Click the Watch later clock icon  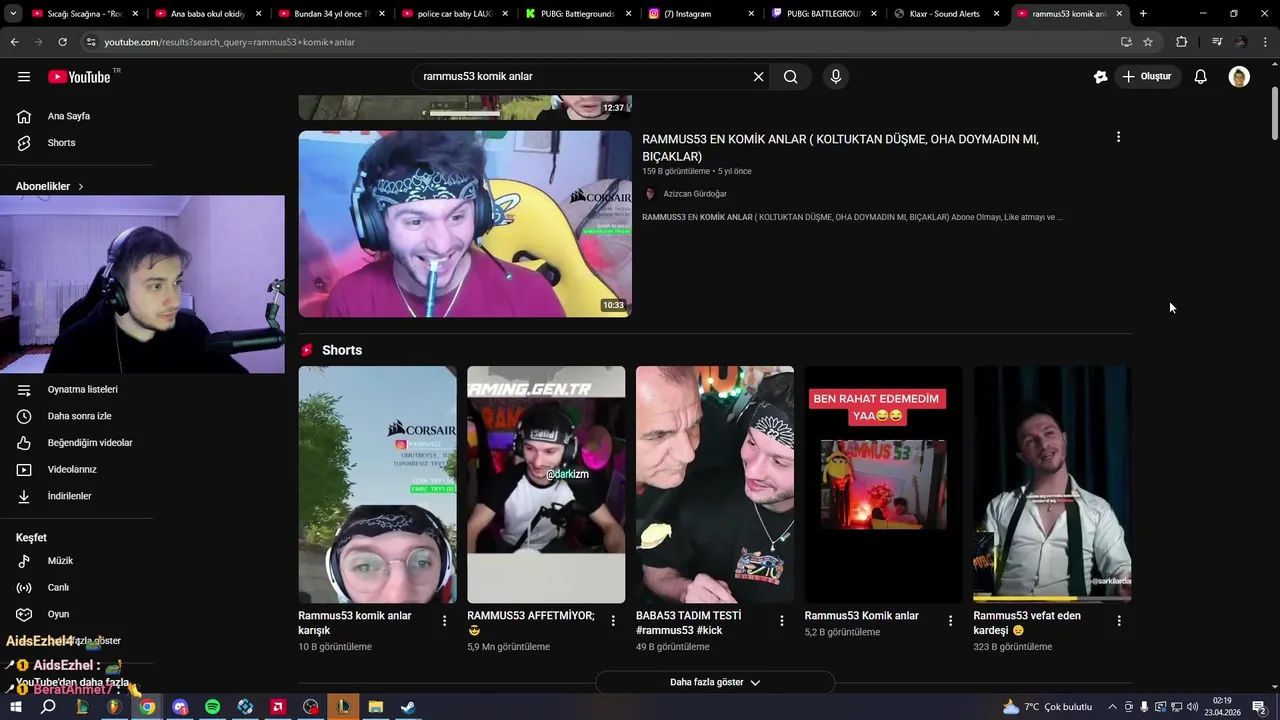pos(24,416)
